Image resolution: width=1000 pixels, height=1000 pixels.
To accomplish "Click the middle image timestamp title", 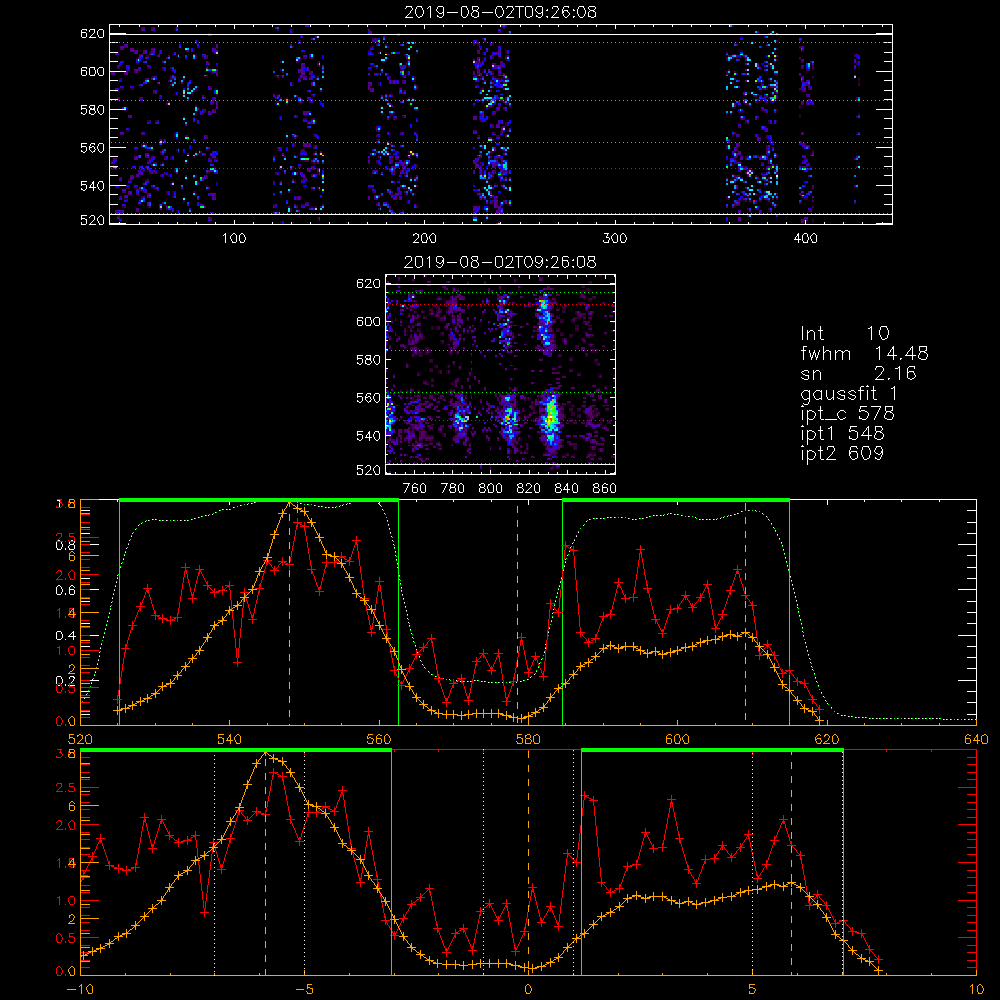I will tap(500, 261).
